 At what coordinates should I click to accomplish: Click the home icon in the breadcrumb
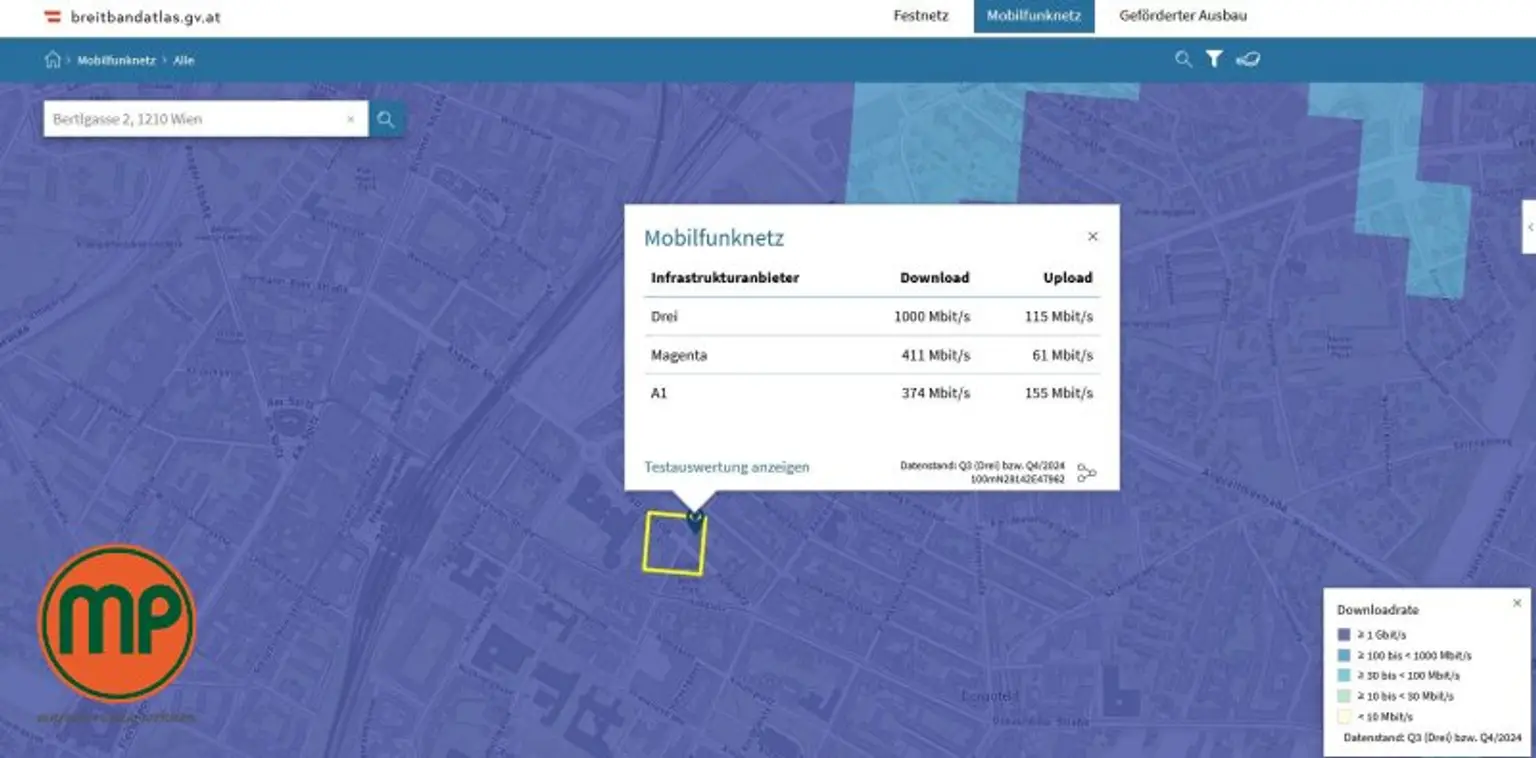coord(53,59)
